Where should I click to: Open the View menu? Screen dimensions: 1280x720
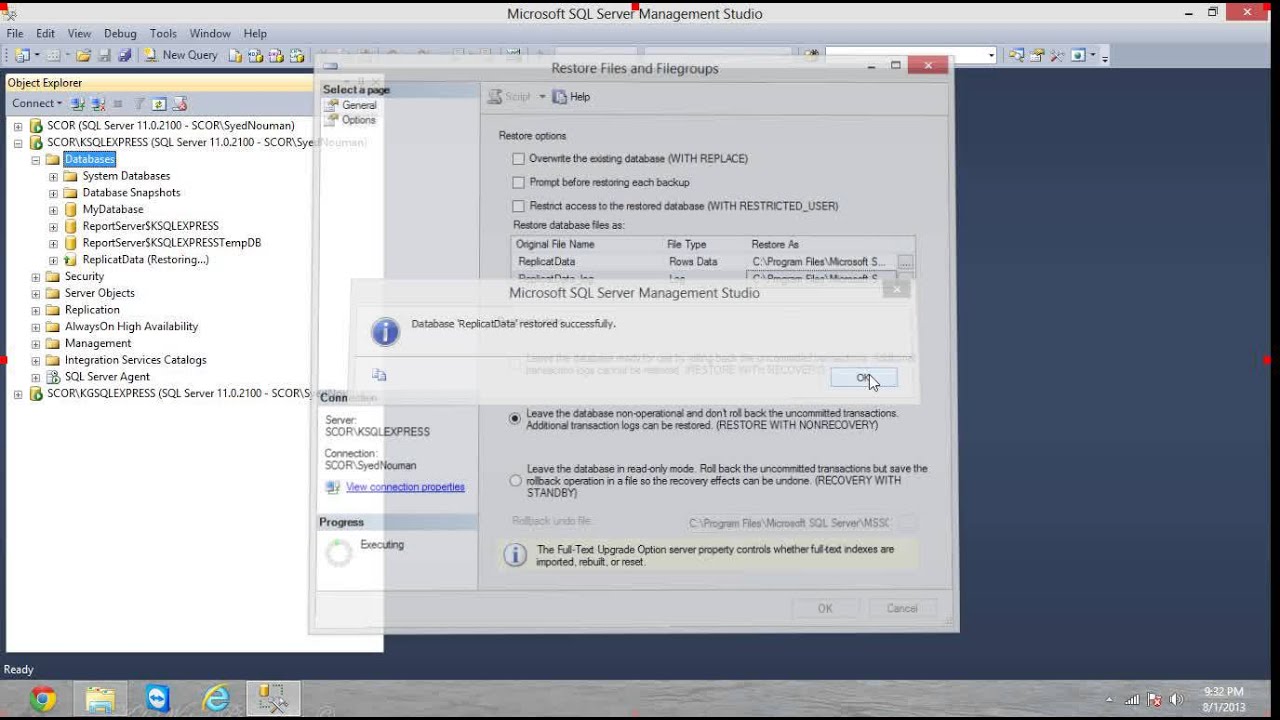pyautogui.click(x=79, y=34)
